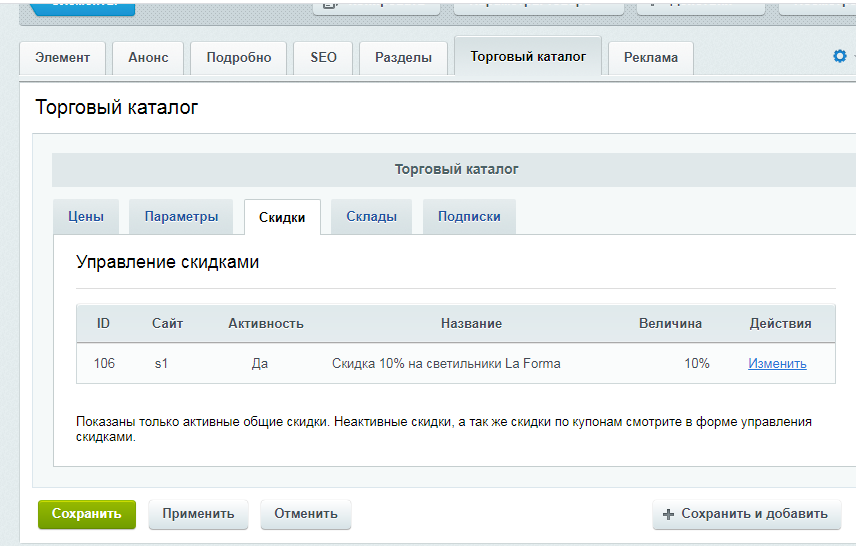
Task: Switch to the Подписки sub-tab
Action: click(x=469, y=217)
